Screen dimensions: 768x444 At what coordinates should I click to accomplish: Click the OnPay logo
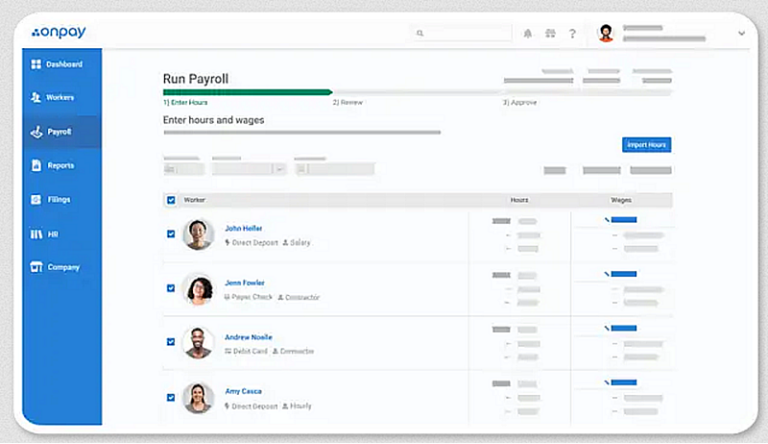point(59,32)
